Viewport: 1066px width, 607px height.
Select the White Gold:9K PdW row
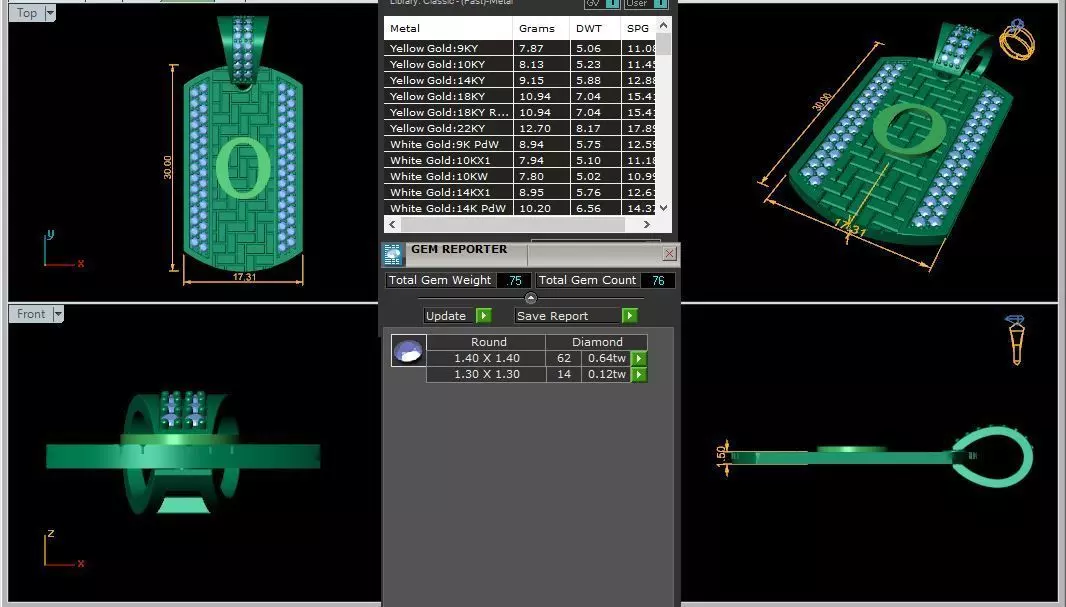tap(520, 144)
